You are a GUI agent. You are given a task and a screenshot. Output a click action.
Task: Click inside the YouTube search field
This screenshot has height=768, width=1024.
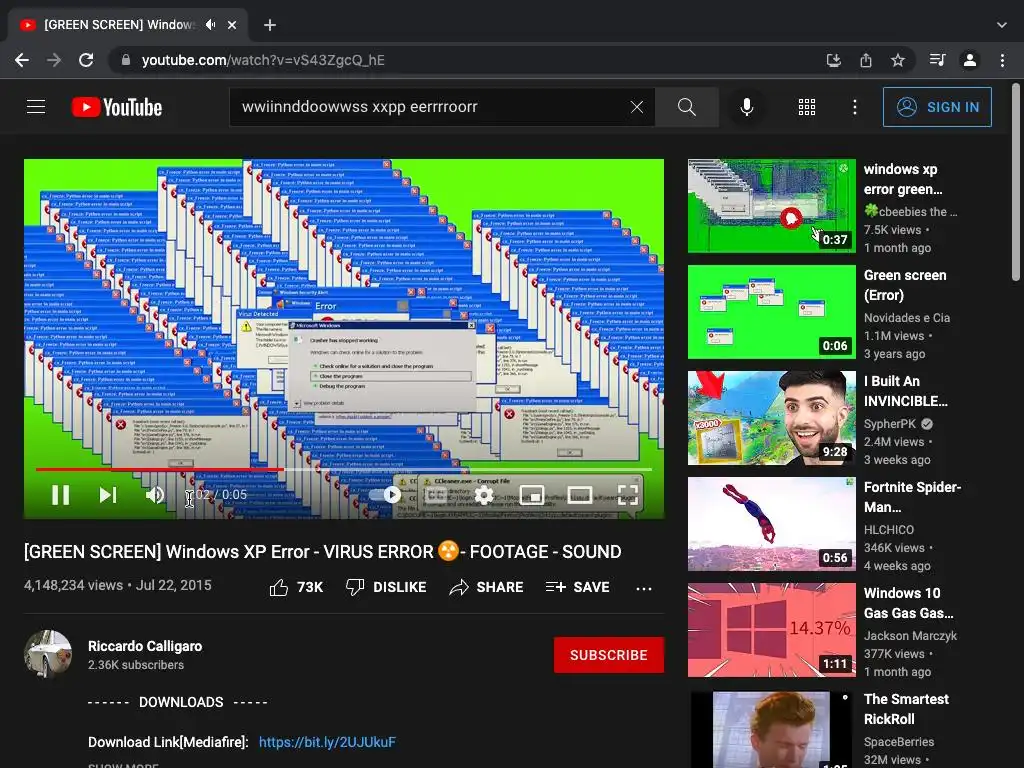coord(431,106)
